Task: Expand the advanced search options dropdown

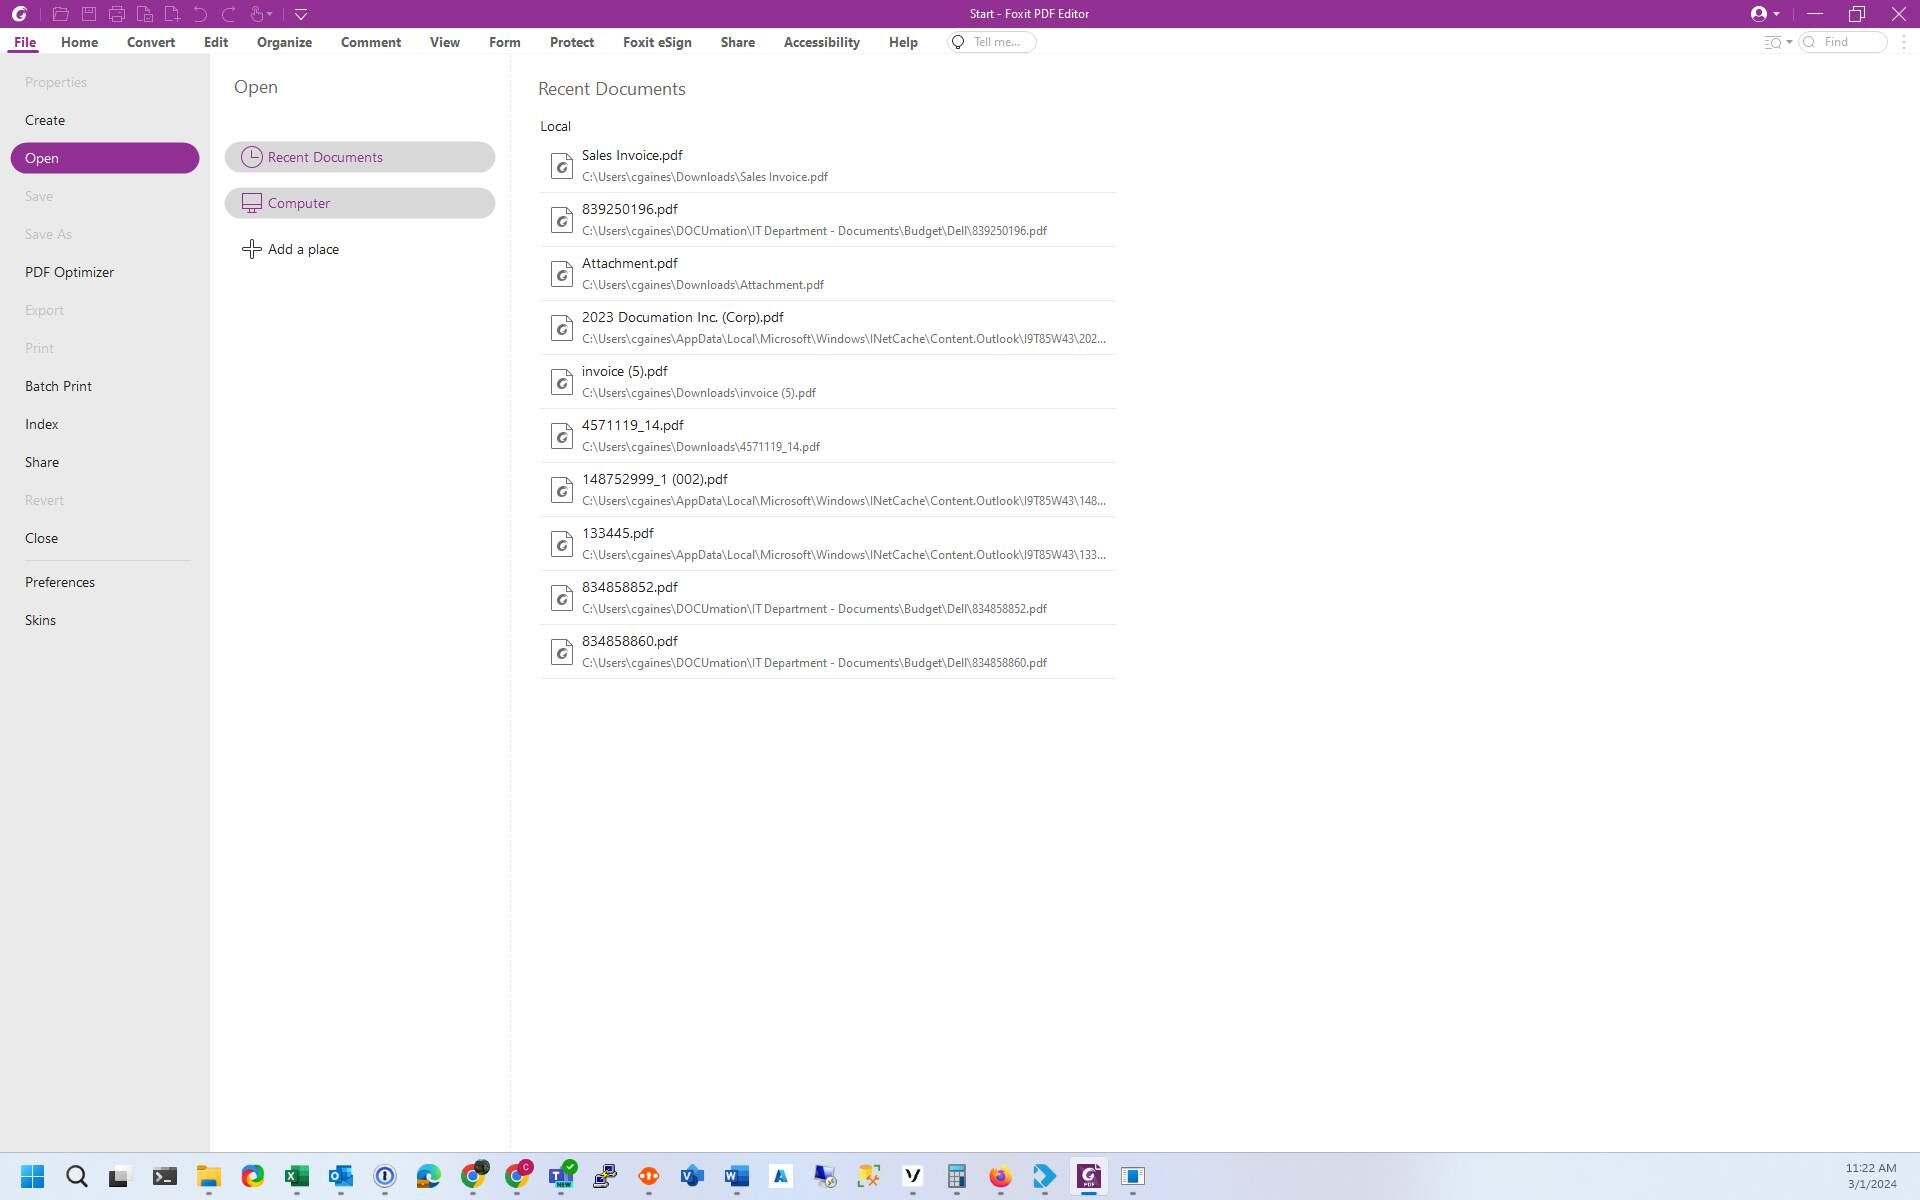Action: tap(1777, 42)
